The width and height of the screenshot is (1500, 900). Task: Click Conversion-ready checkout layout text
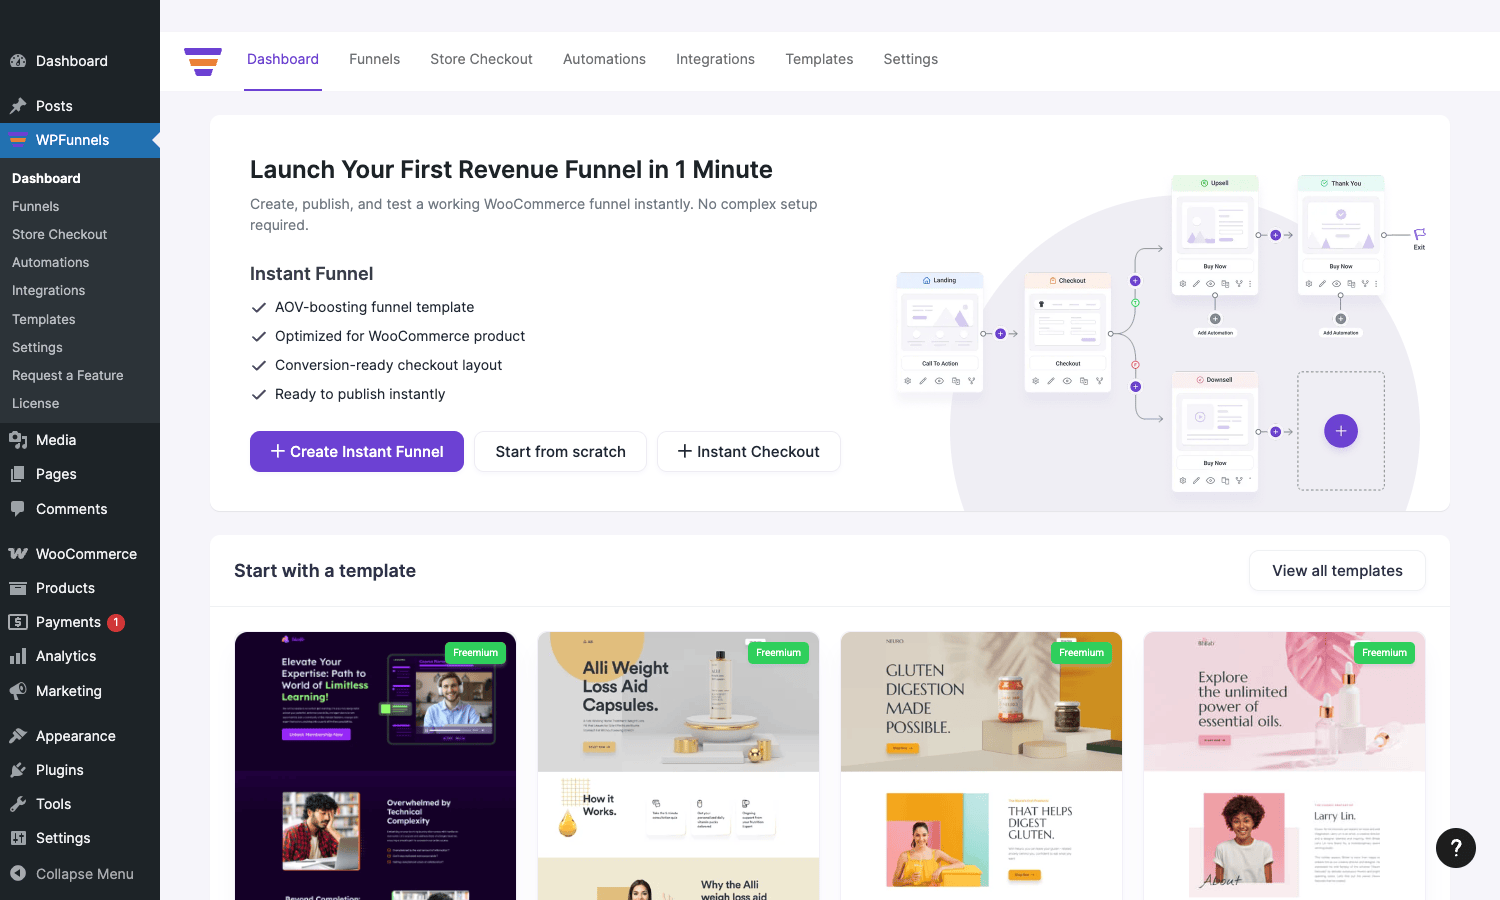388,365
